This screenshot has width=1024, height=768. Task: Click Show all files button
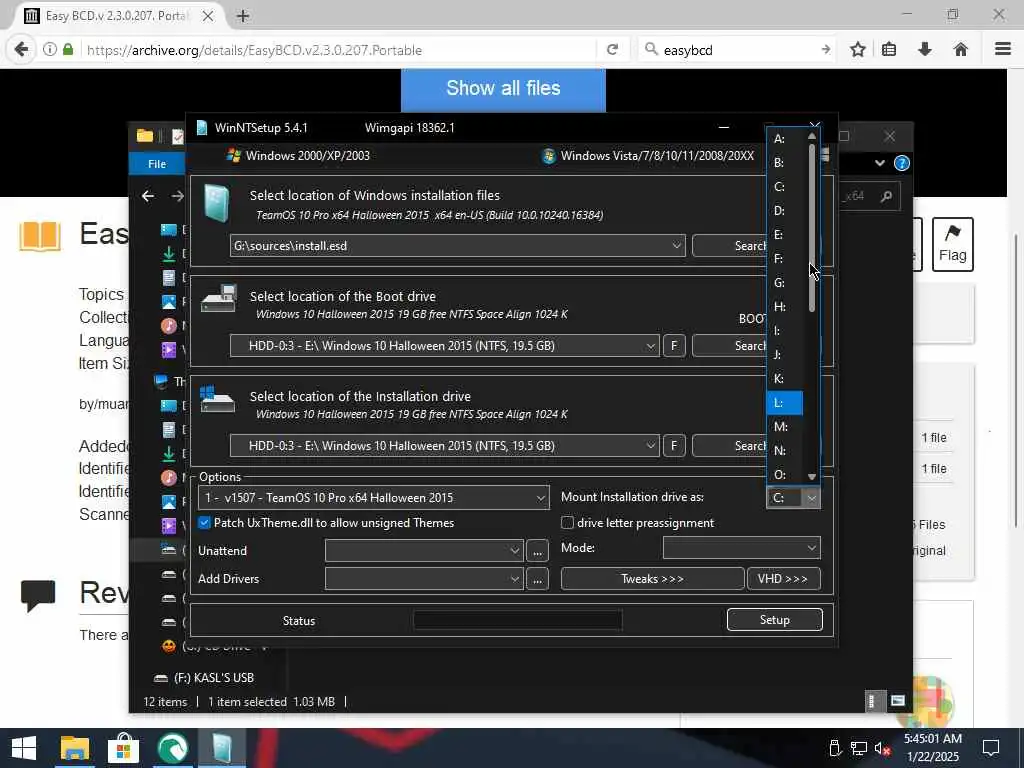503,89
